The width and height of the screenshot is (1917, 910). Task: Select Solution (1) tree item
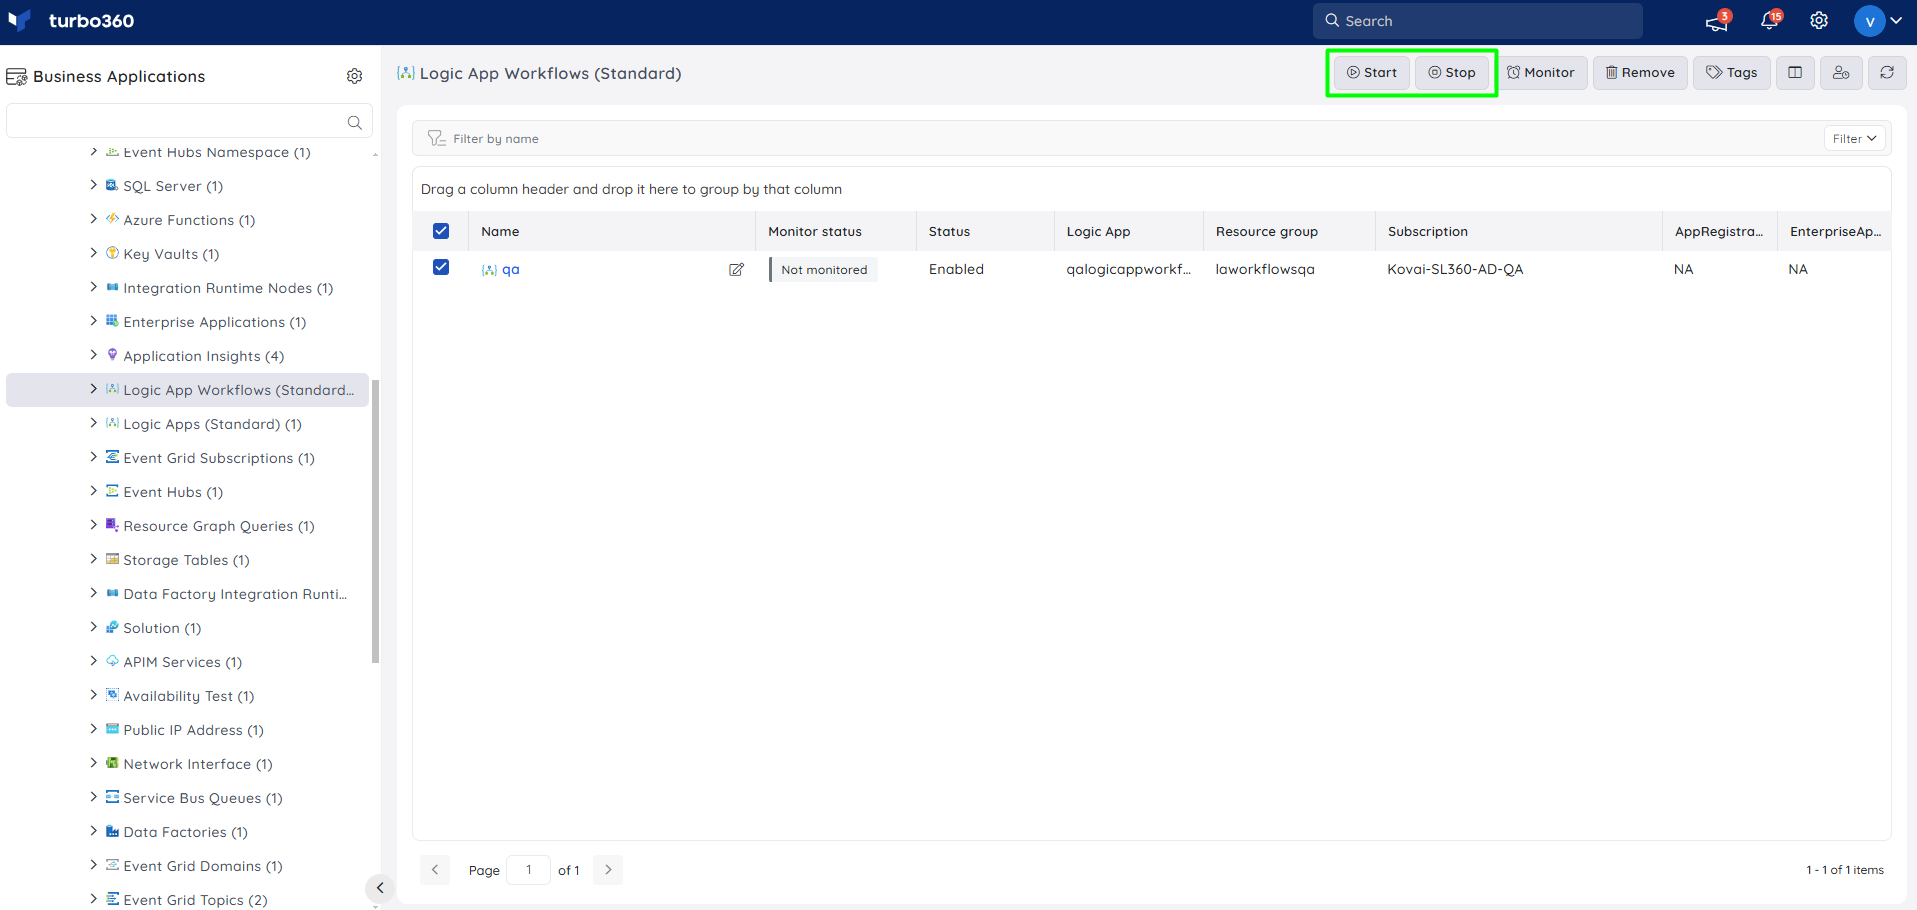tap(162, 628)
